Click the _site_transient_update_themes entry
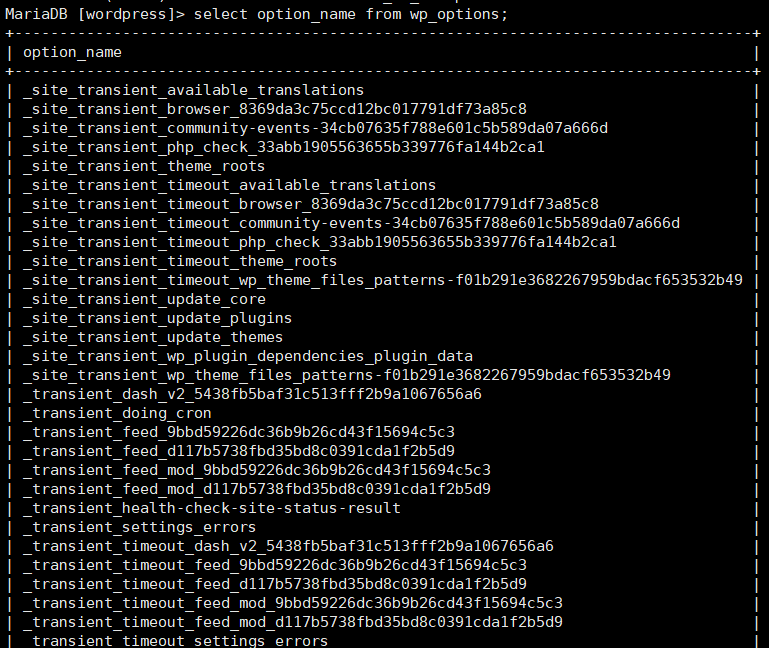The image size is (769, 648). [153, 337]
